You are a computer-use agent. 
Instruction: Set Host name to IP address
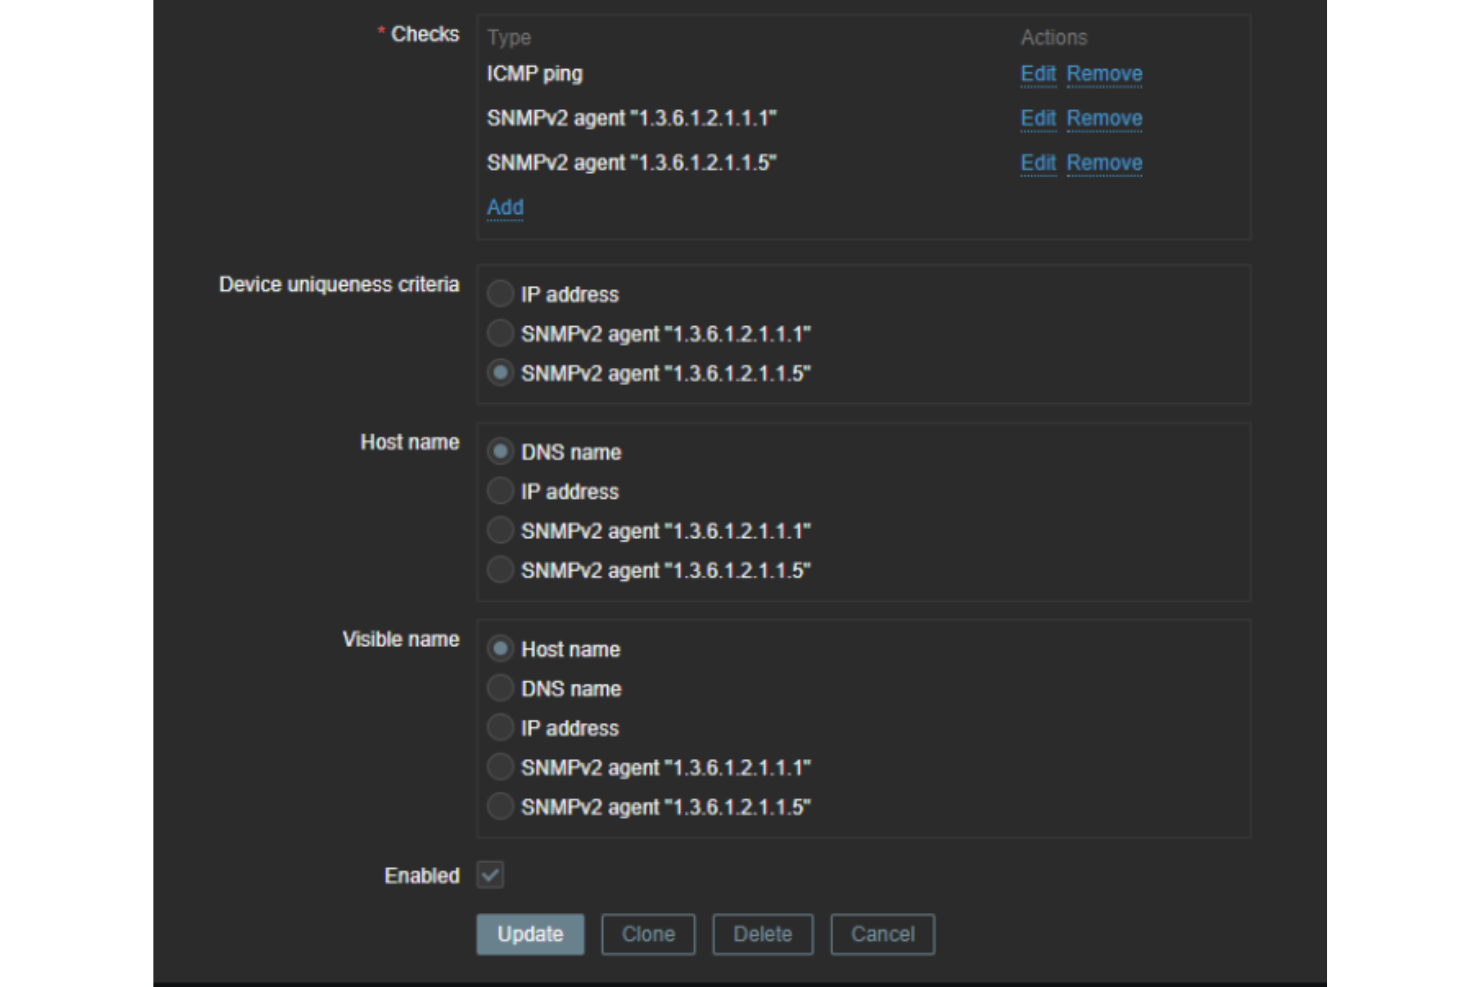[499, 491]
